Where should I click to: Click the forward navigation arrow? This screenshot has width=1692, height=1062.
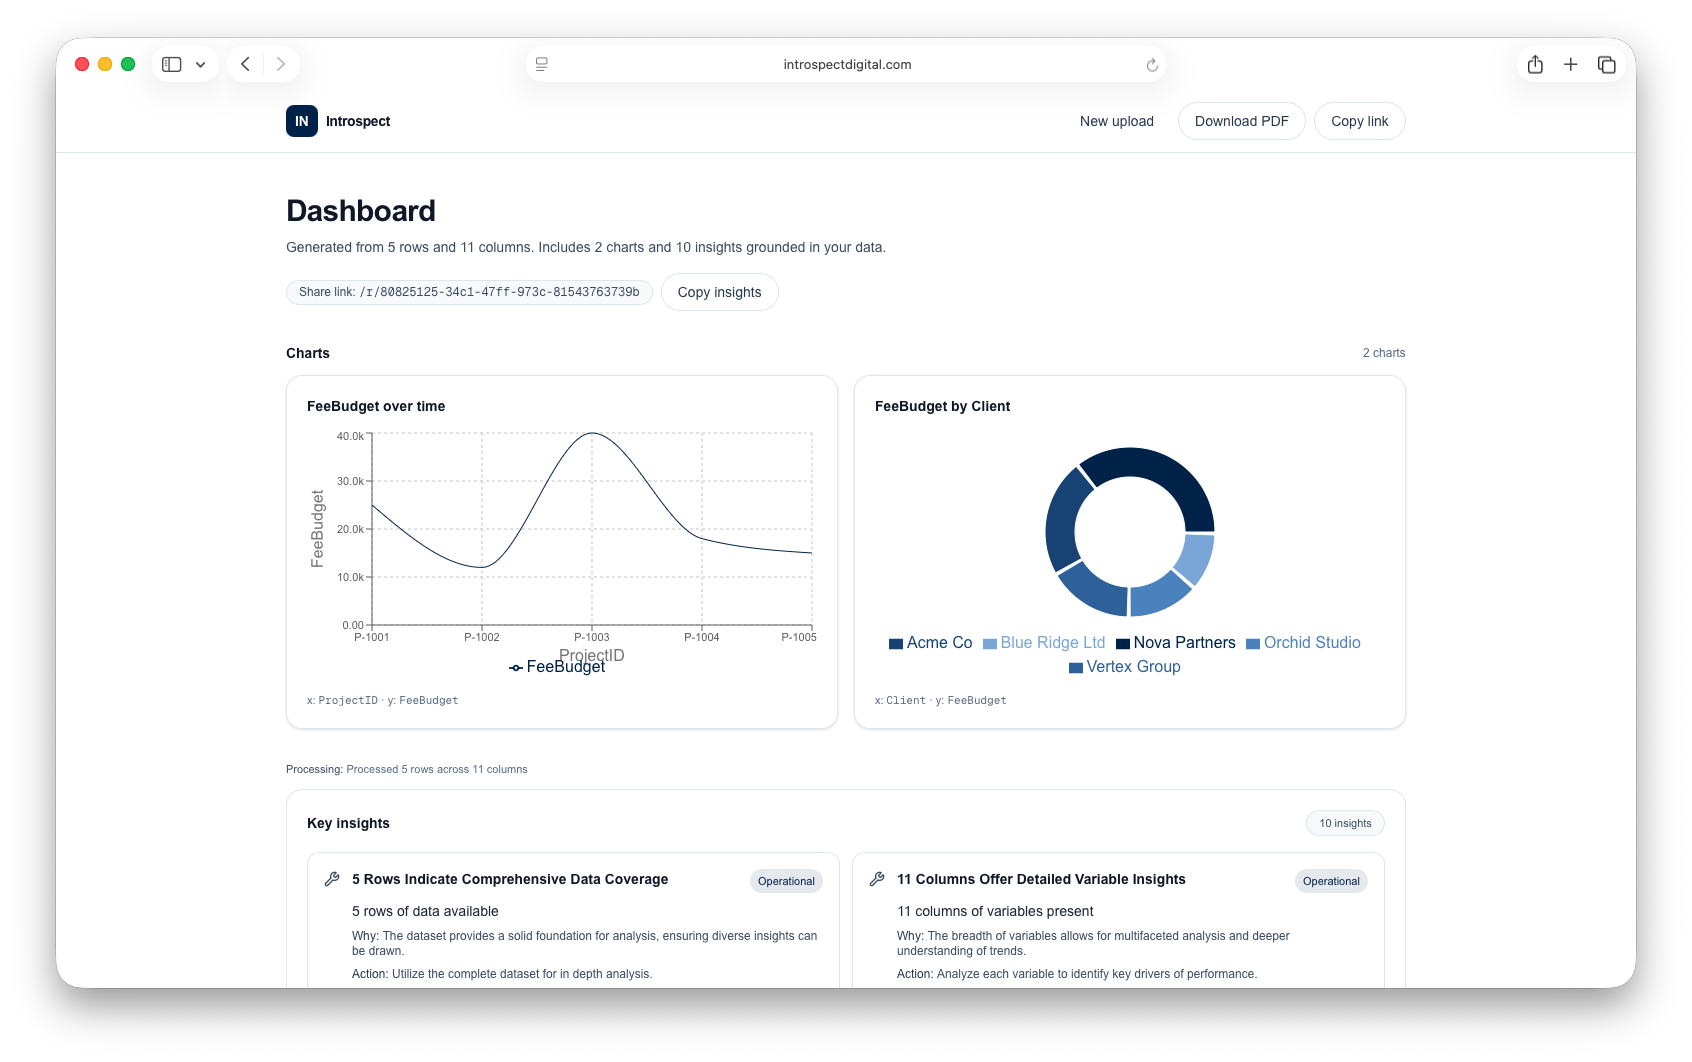[x=280, y=63]
